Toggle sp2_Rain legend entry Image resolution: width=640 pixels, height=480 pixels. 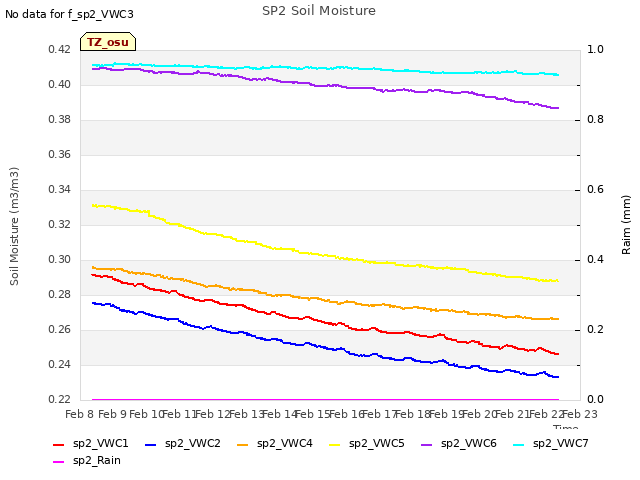click(87, 460)
